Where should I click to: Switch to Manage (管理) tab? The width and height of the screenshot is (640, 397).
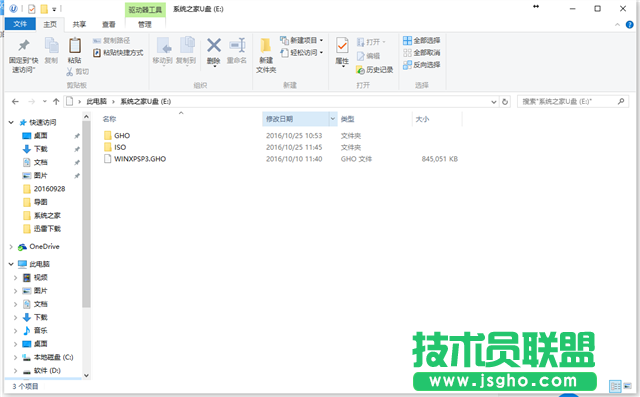144,24
